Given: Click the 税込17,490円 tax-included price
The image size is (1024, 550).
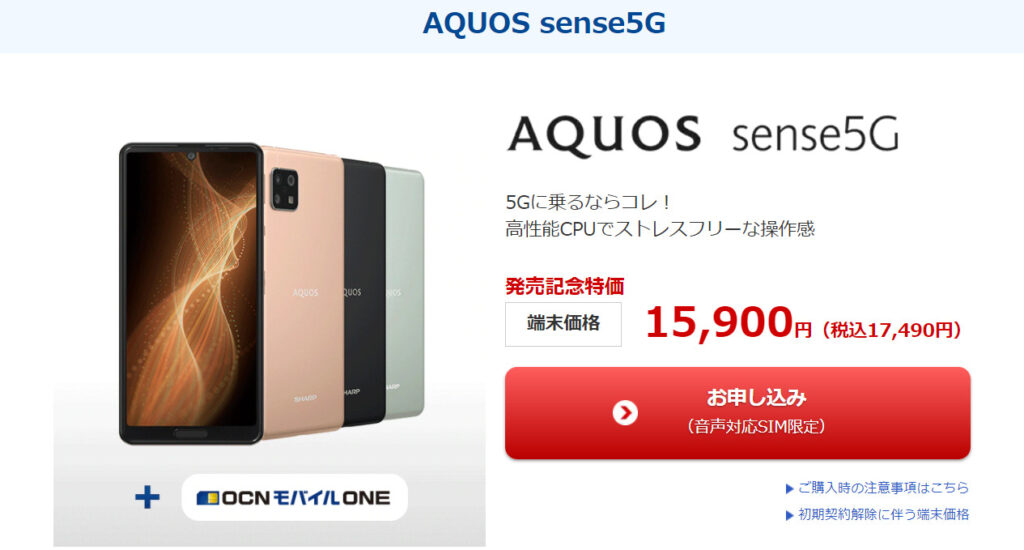Looking at the screenshot, I should 891,331.
